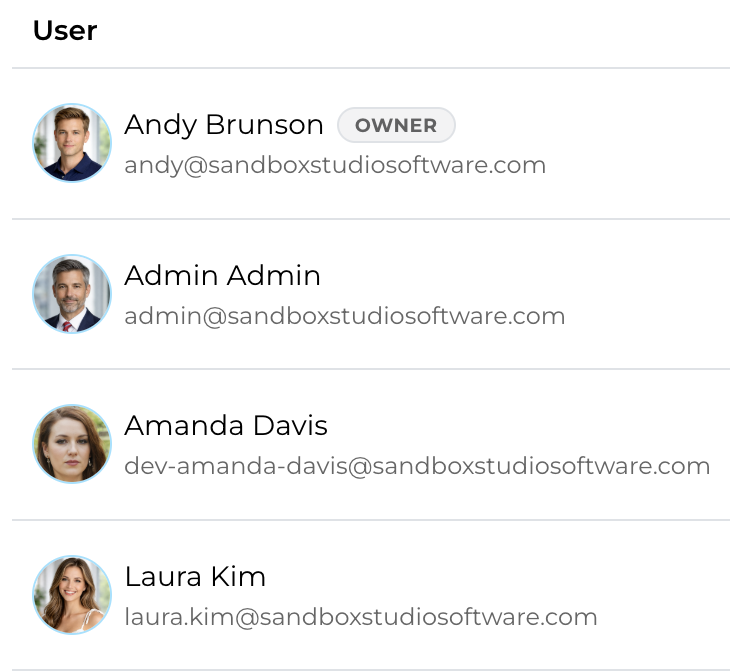730x672 pixels.
Task: Select the Laura Kim name
Action: [195, 577]
